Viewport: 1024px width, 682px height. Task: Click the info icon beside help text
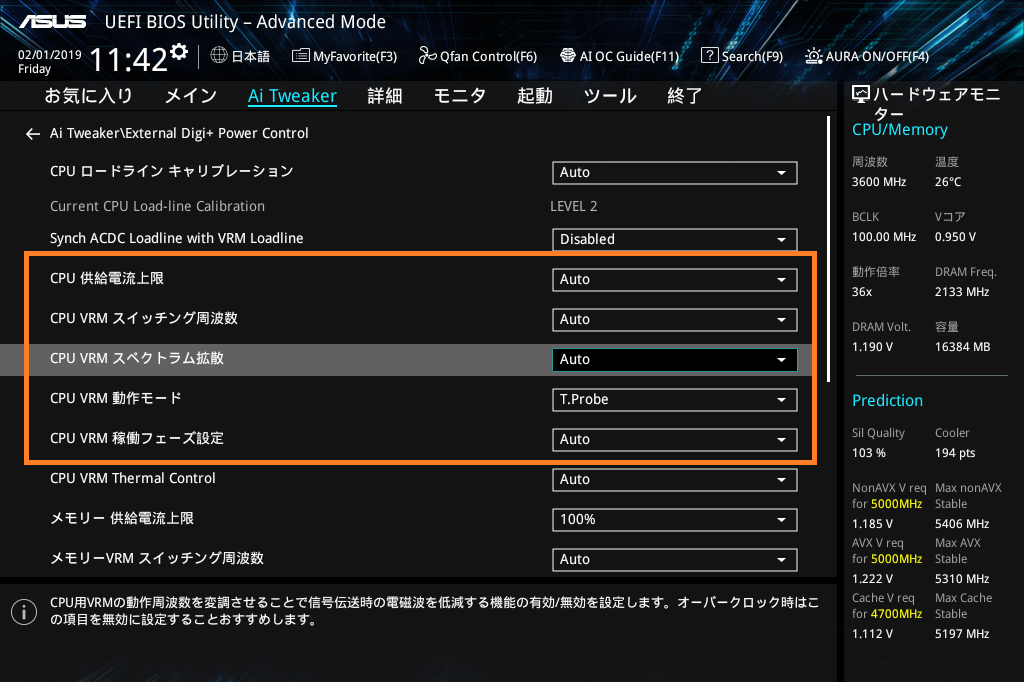(x=24, y=612)
